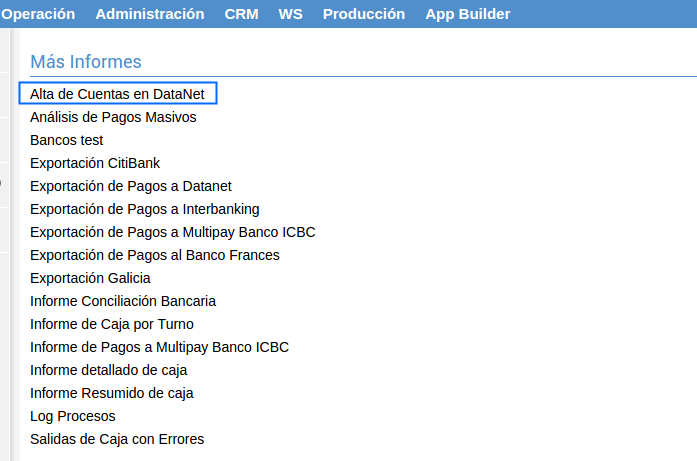The image size is (697, 461).
Task: Select the WS menu
Action: 290,14
